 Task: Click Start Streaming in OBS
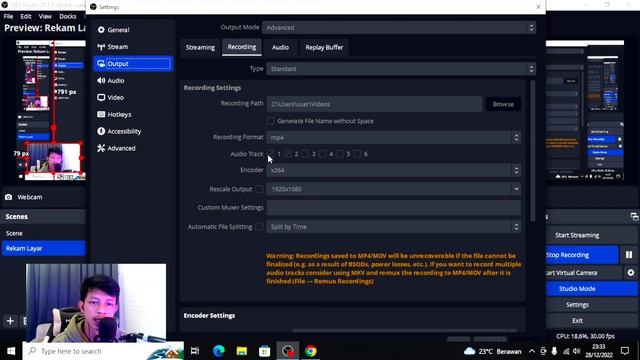point(577,235)
